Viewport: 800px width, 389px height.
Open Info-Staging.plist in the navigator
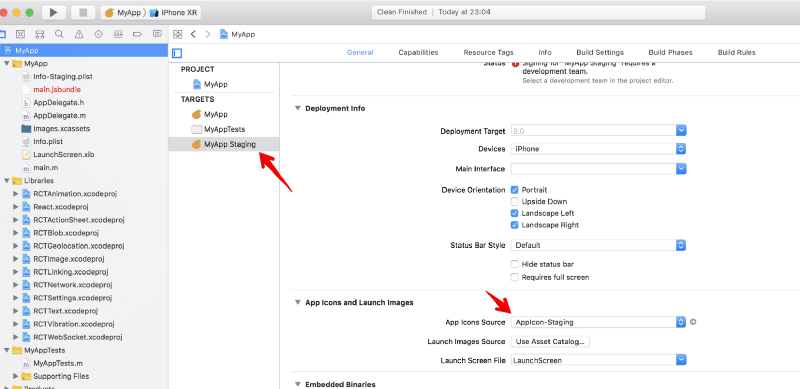tap(63, 77)
